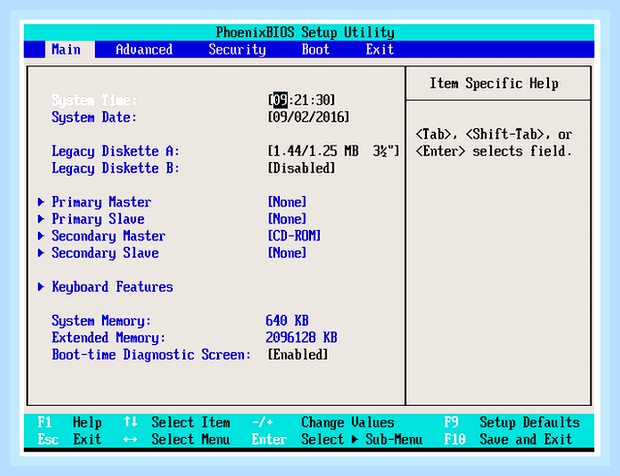Click the up-down arrows Select Item icon

pyautogui.click(x=130, y=422)
